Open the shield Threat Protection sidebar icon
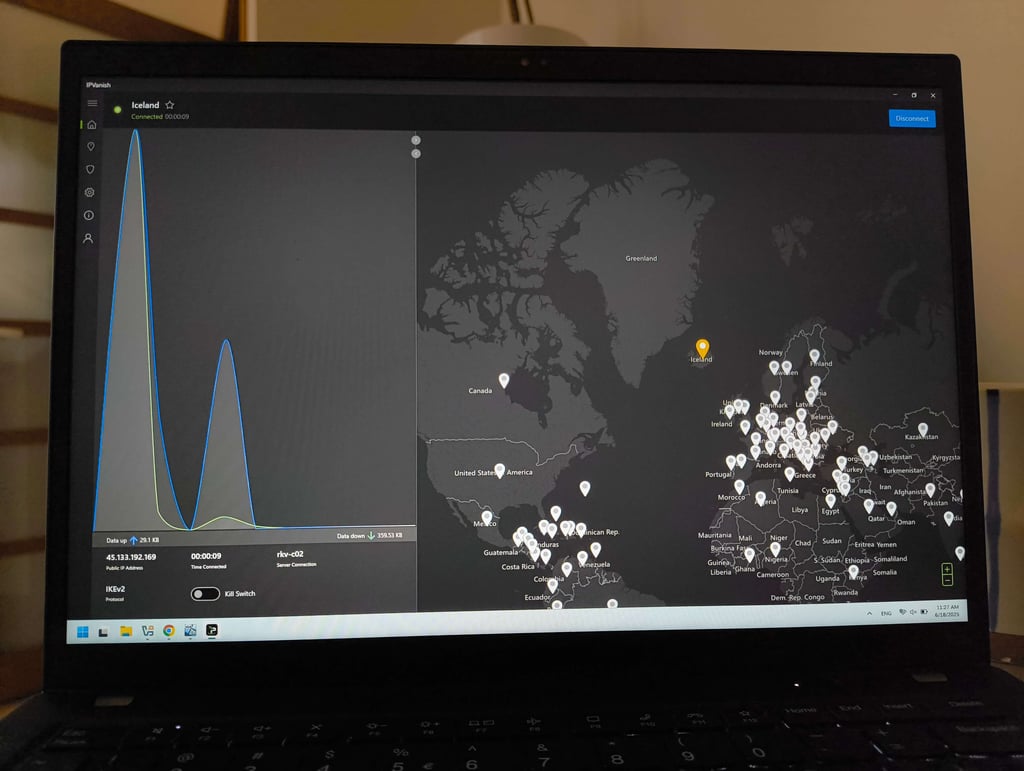The image size is (1024, 771). 90,169
